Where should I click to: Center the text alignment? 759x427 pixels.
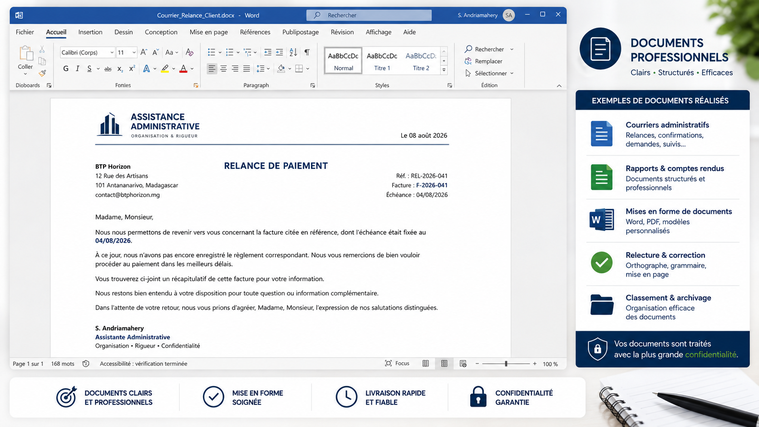click(224, 69)
